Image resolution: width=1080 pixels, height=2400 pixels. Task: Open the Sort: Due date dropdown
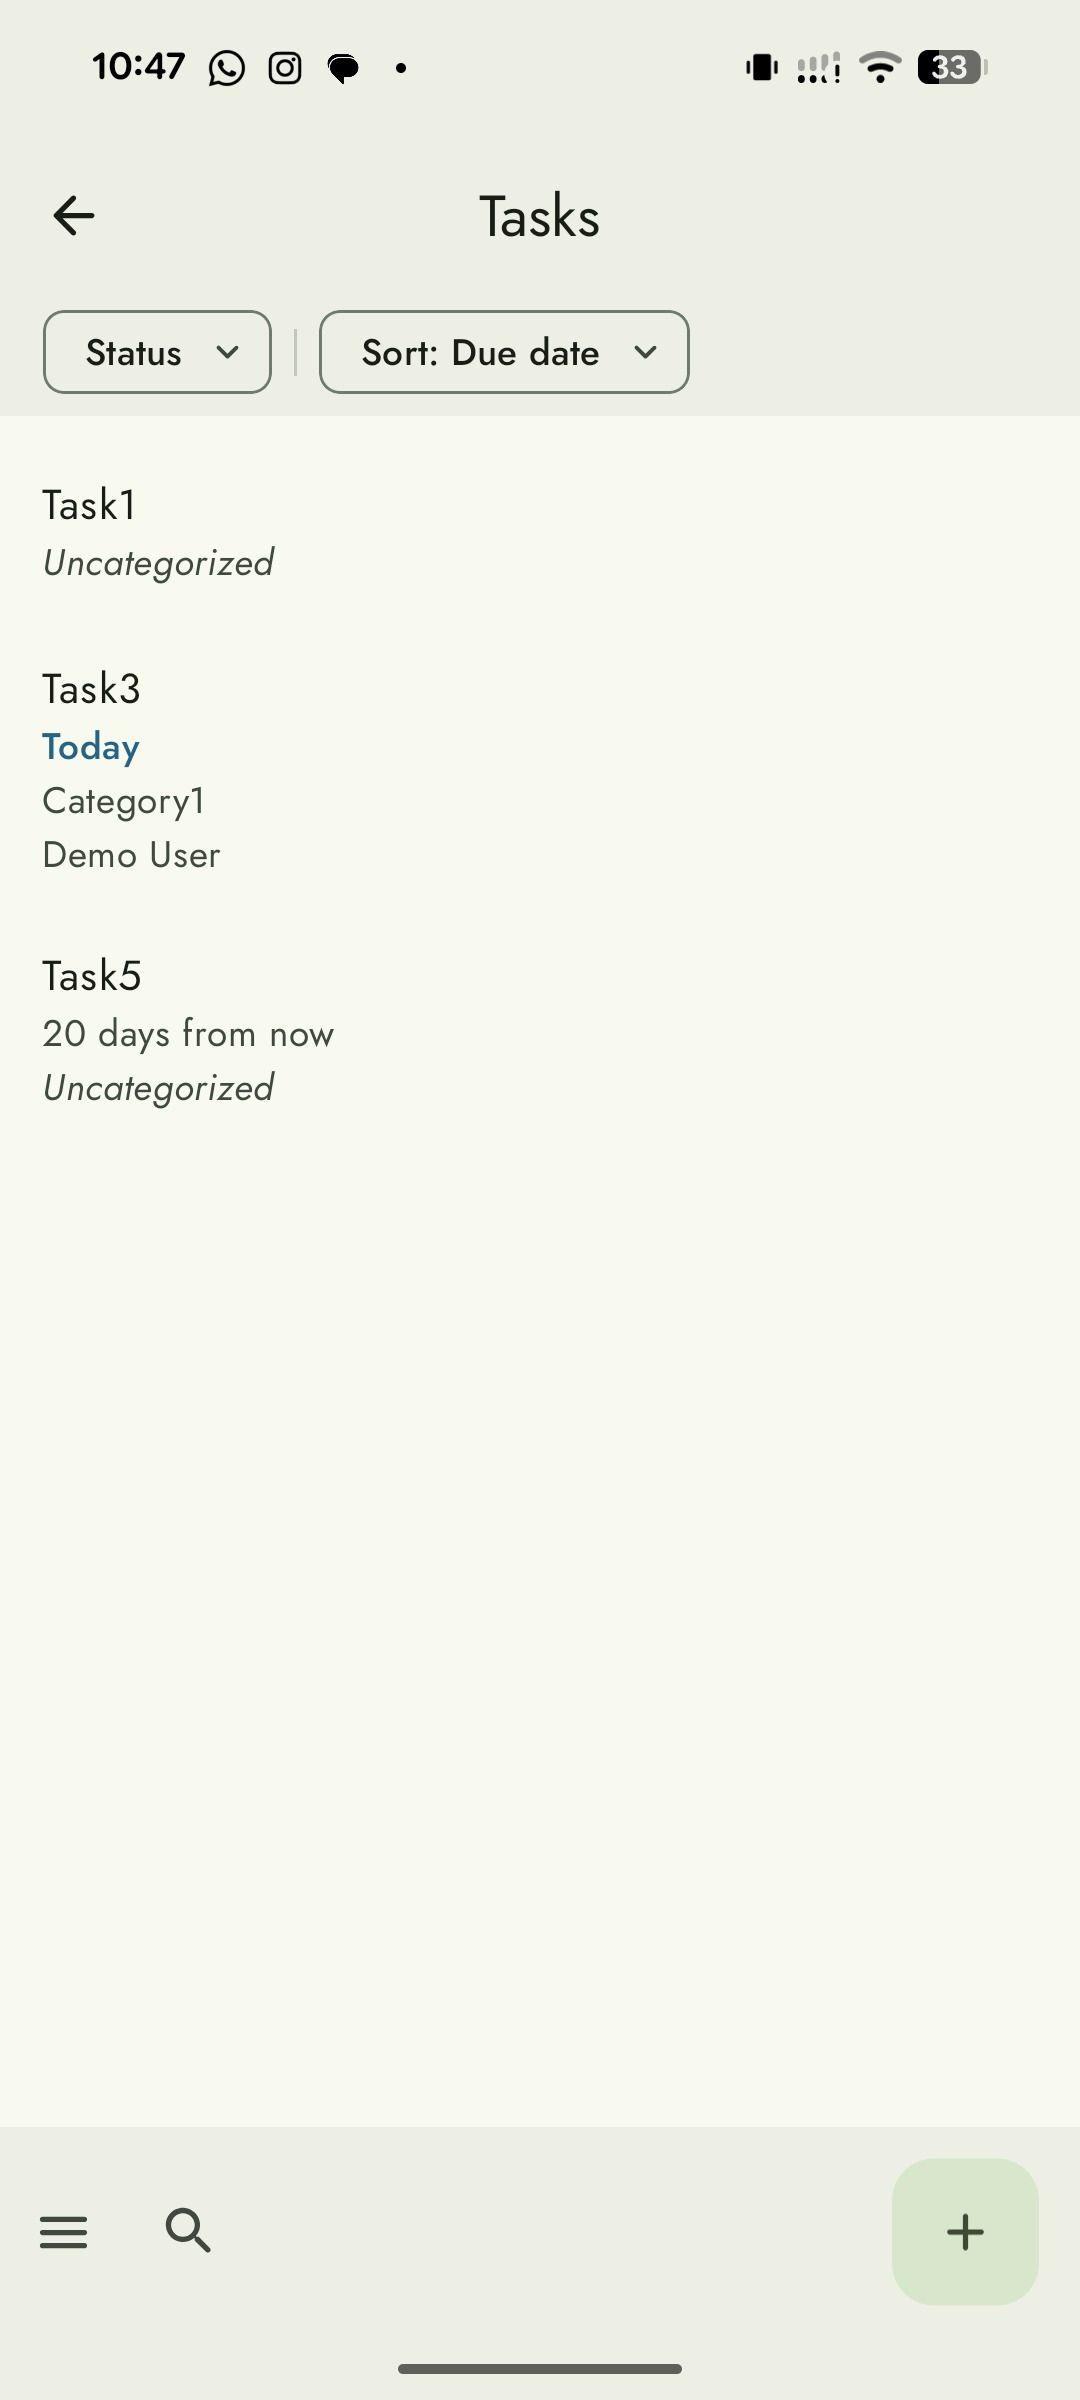pos(503,352)
